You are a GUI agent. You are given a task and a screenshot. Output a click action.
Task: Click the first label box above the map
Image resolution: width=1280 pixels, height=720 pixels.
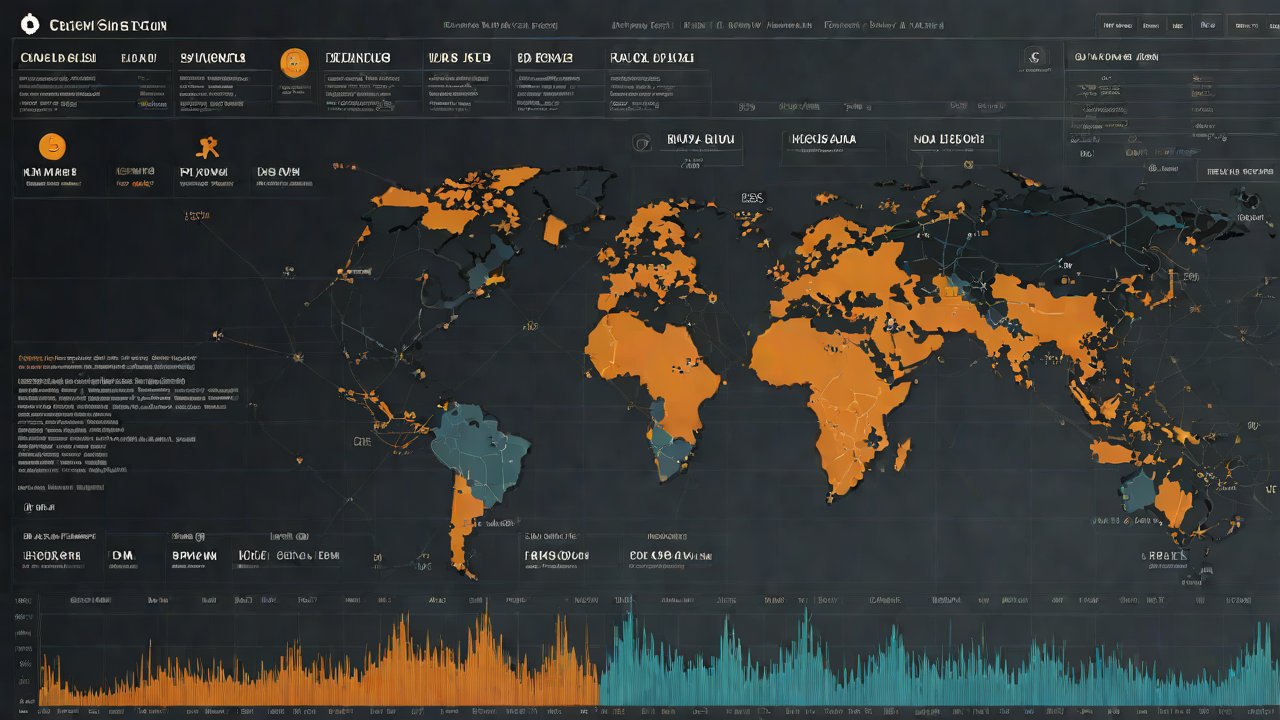tap(700, 139)
